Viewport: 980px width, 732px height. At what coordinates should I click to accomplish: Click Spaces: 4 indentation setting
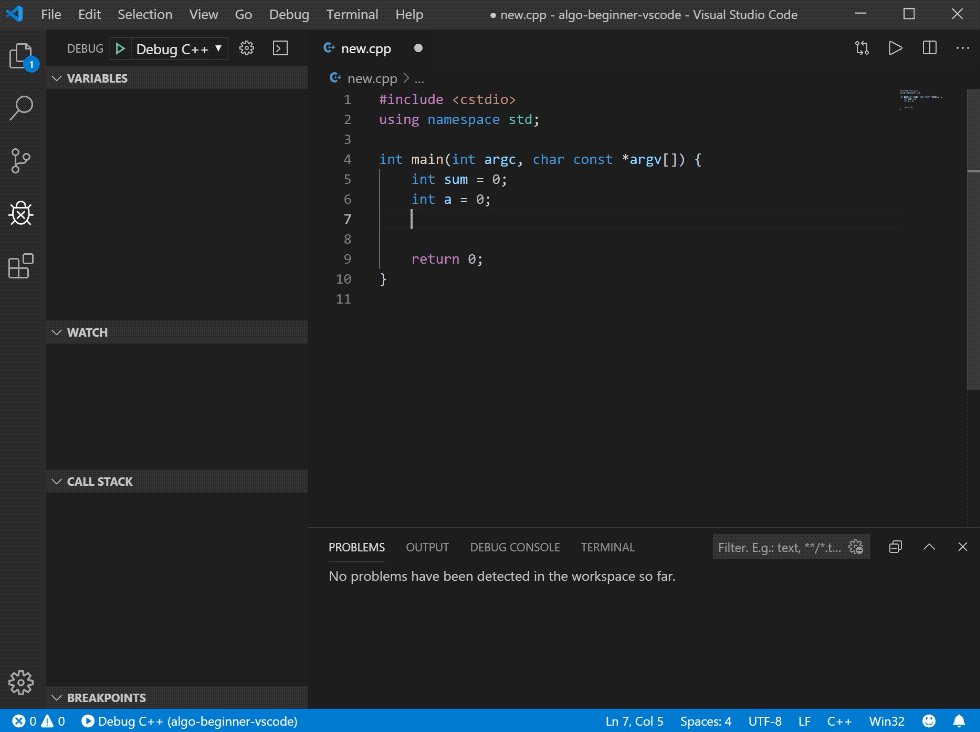(705, 721)
